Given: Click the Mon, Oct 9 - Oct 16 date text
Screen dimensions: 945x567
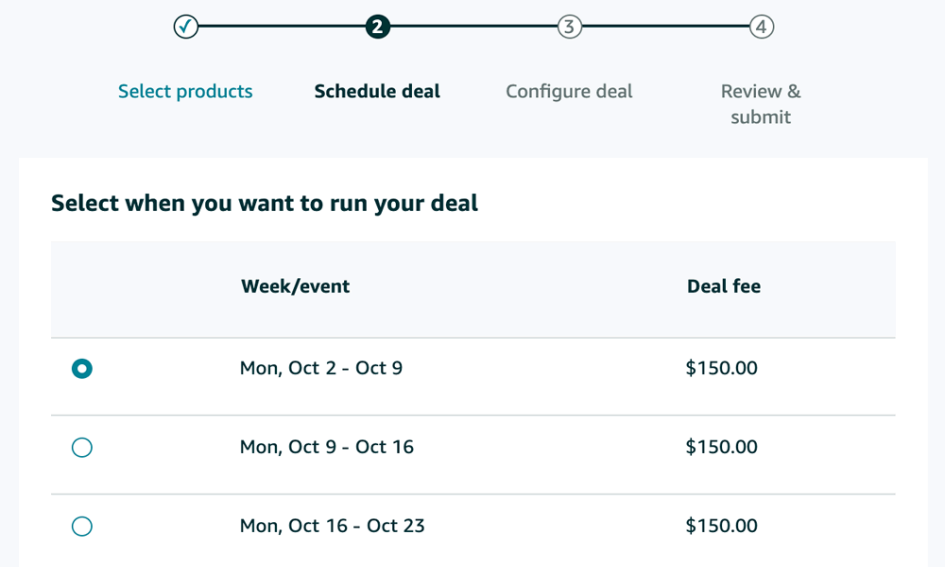Looking at the screenshot, I should pyautogui.click(x=326, y=447).
